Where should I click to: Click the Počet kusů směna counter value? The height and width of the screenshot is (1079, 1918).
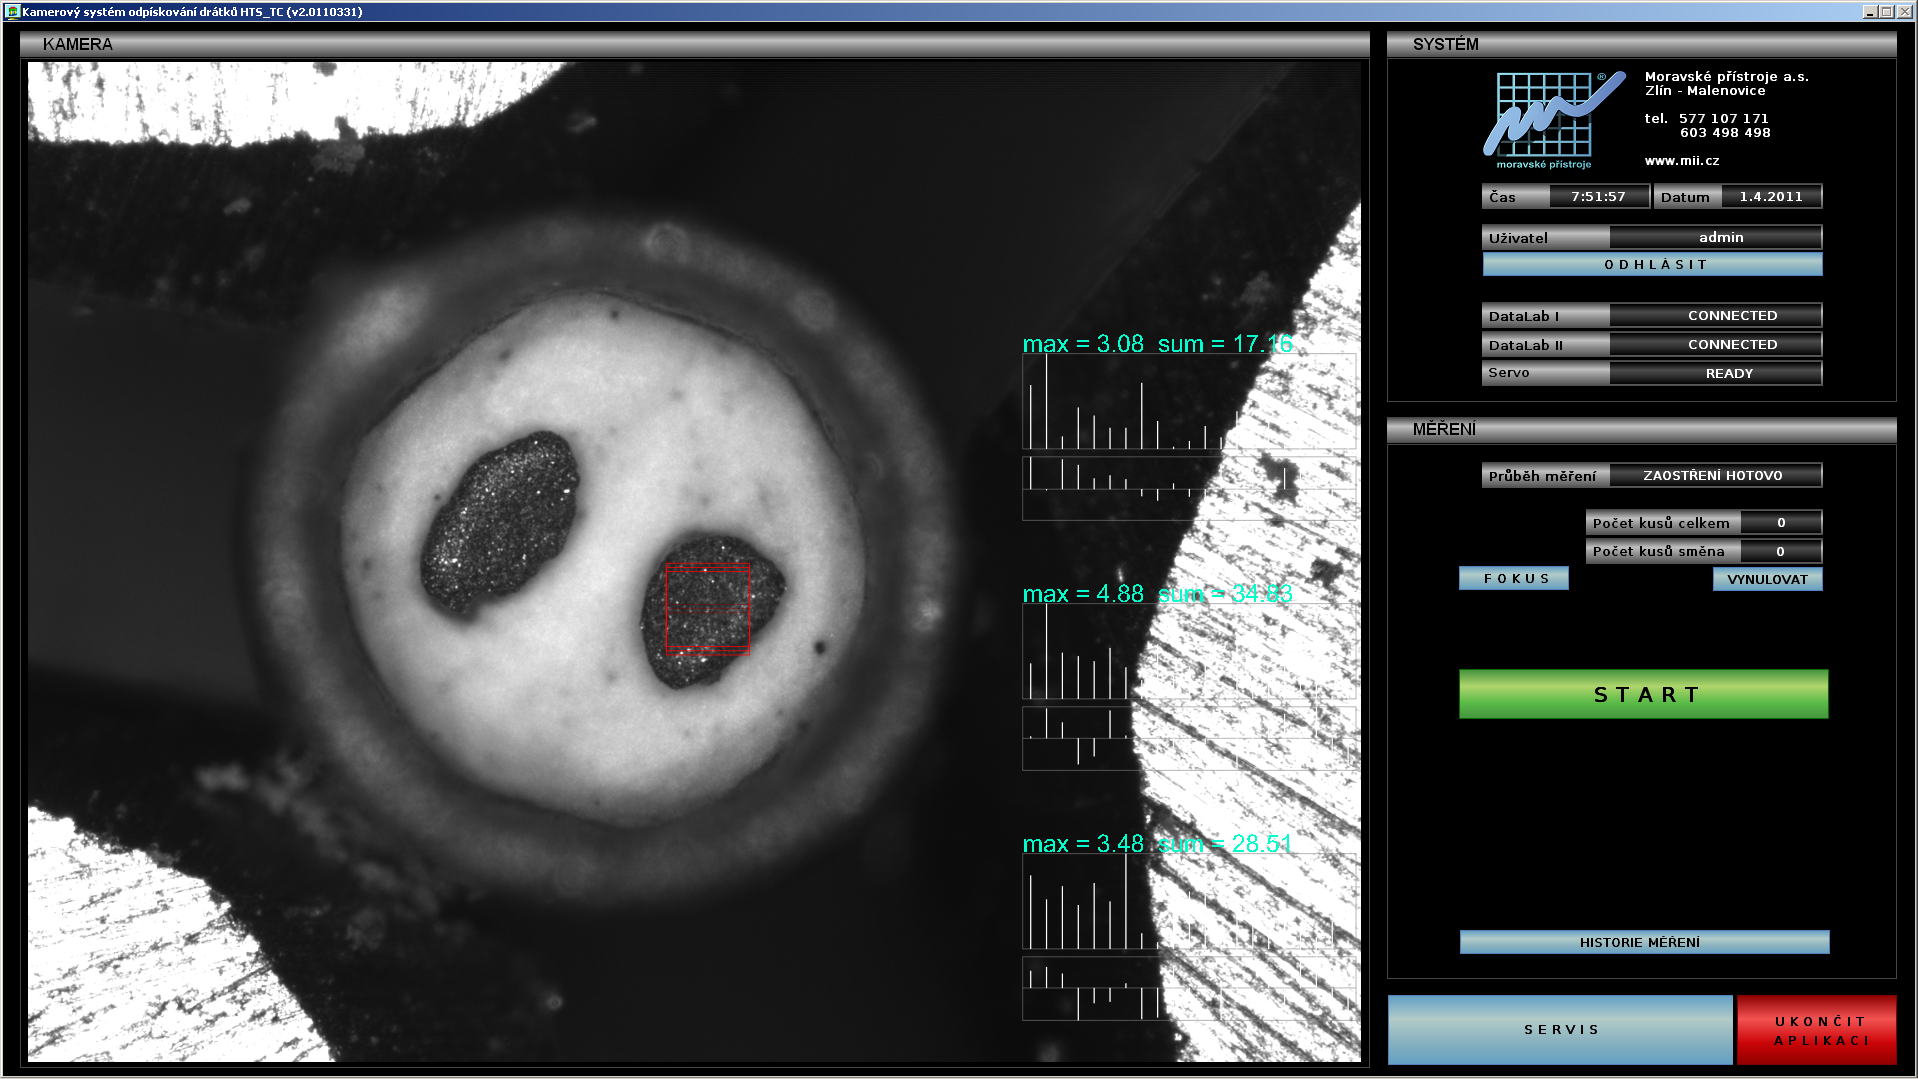[1780, 552]
